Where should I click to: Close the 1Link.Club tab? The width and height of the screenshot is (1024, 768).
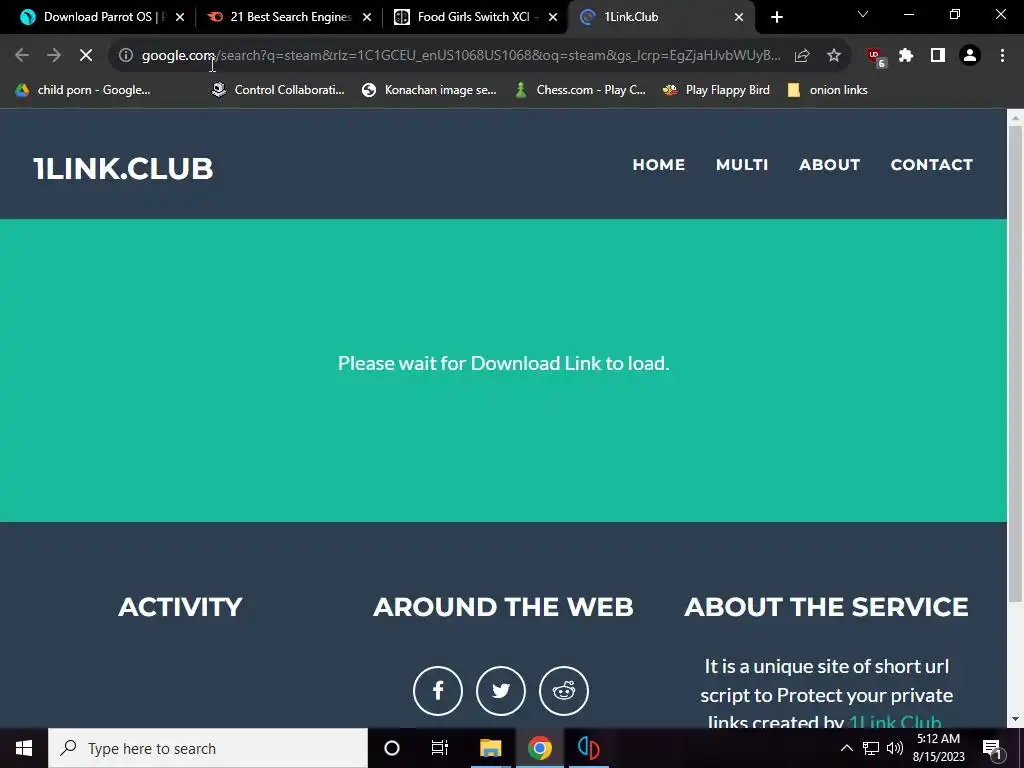pyautogui.click(x=739, y=17)
